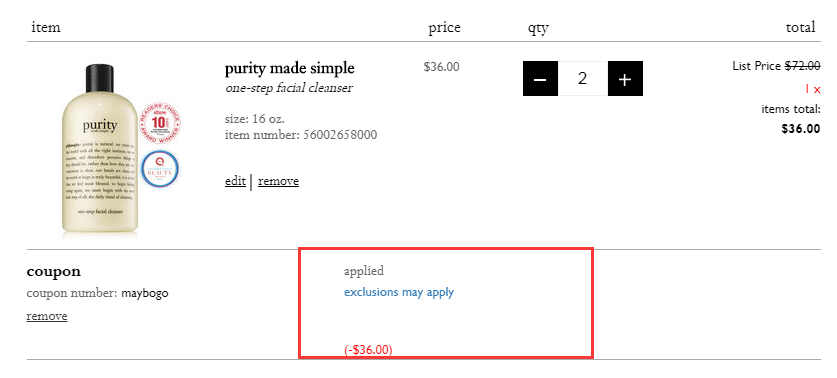The height and width of the screenshot is (378, 837).
Task: Open the exclusions may apply link
Action: pos(399,293)
